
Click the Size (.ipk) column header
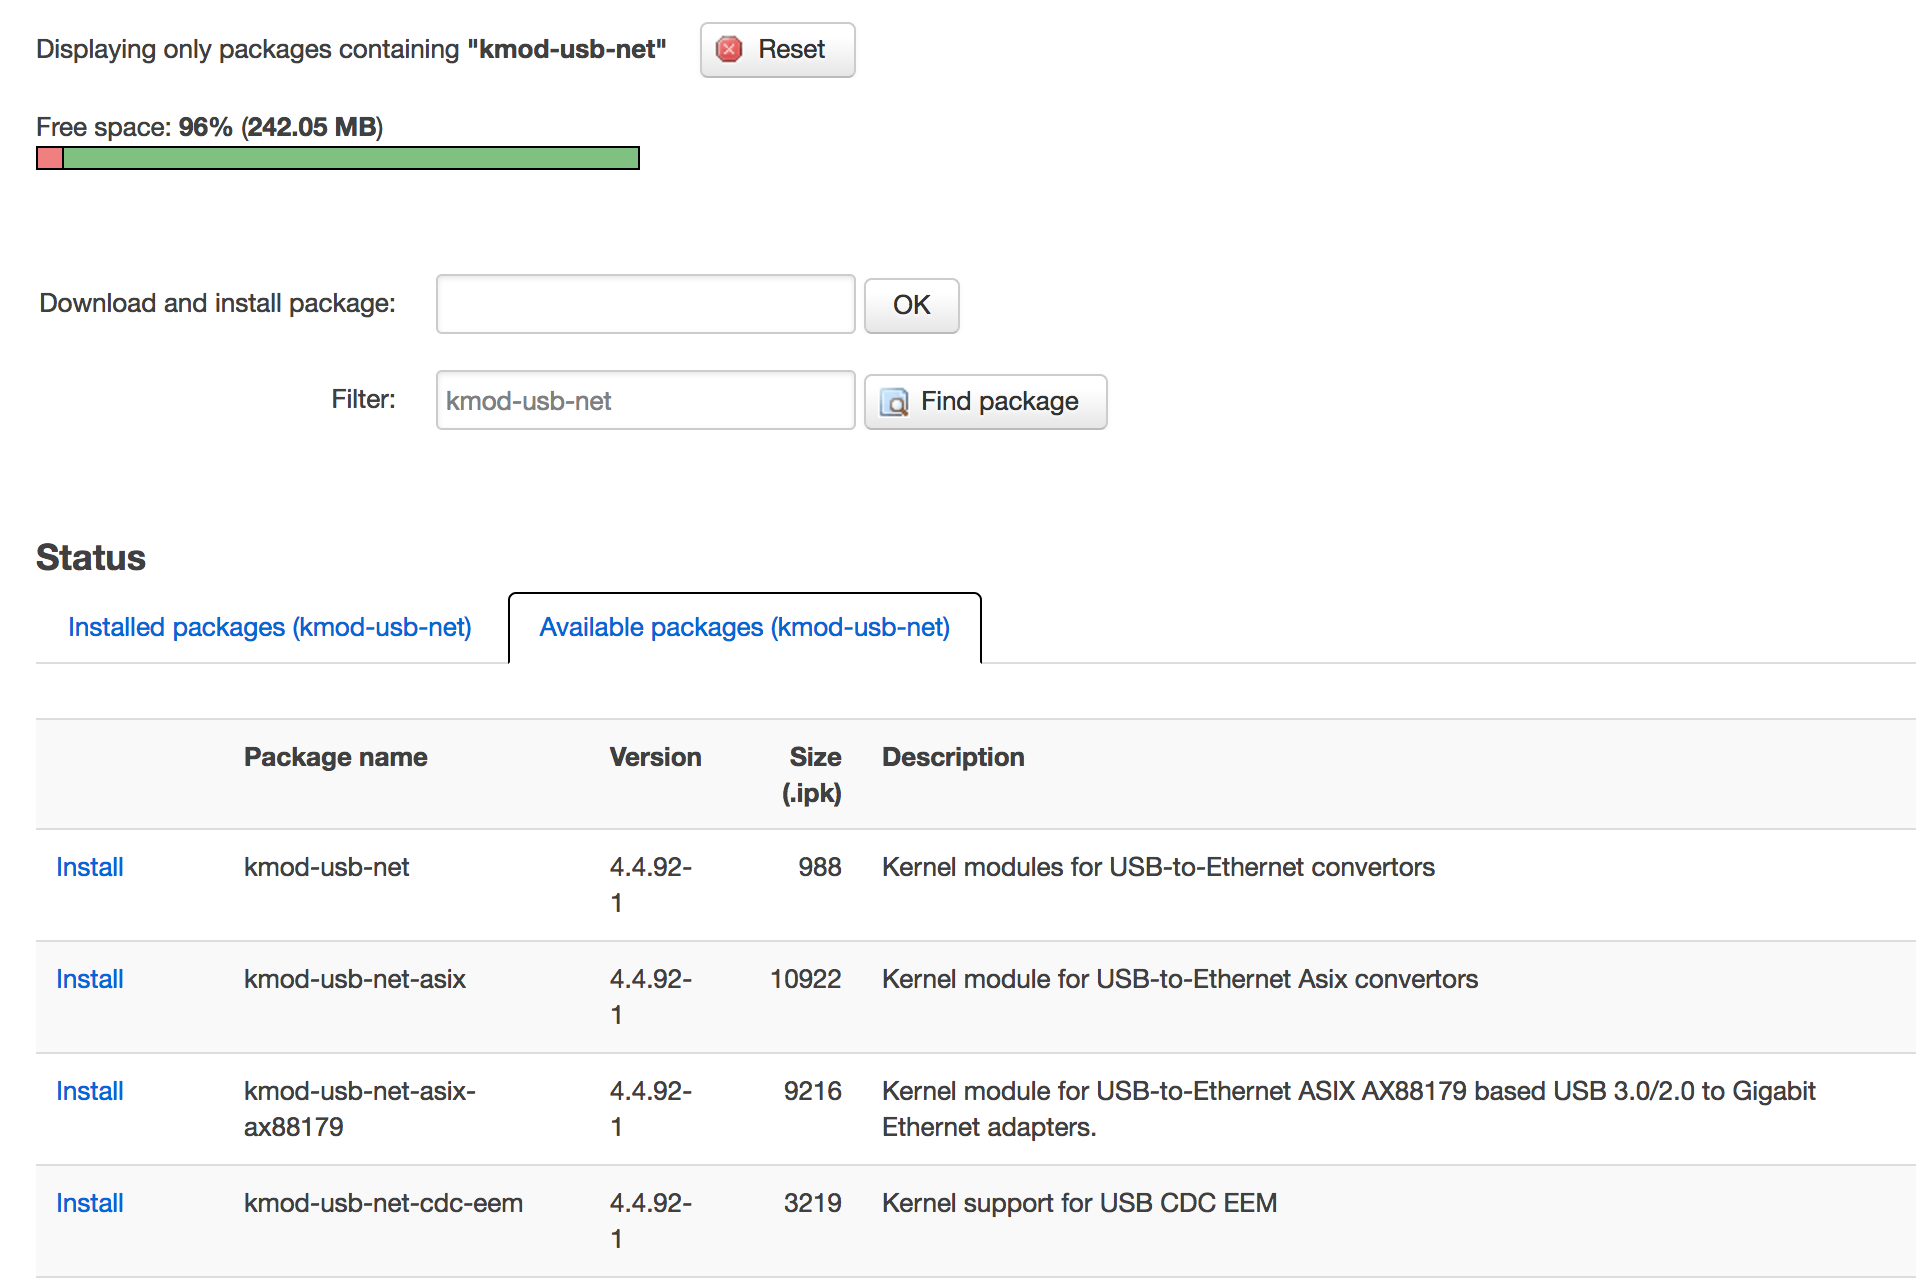[x=812, y=774]
